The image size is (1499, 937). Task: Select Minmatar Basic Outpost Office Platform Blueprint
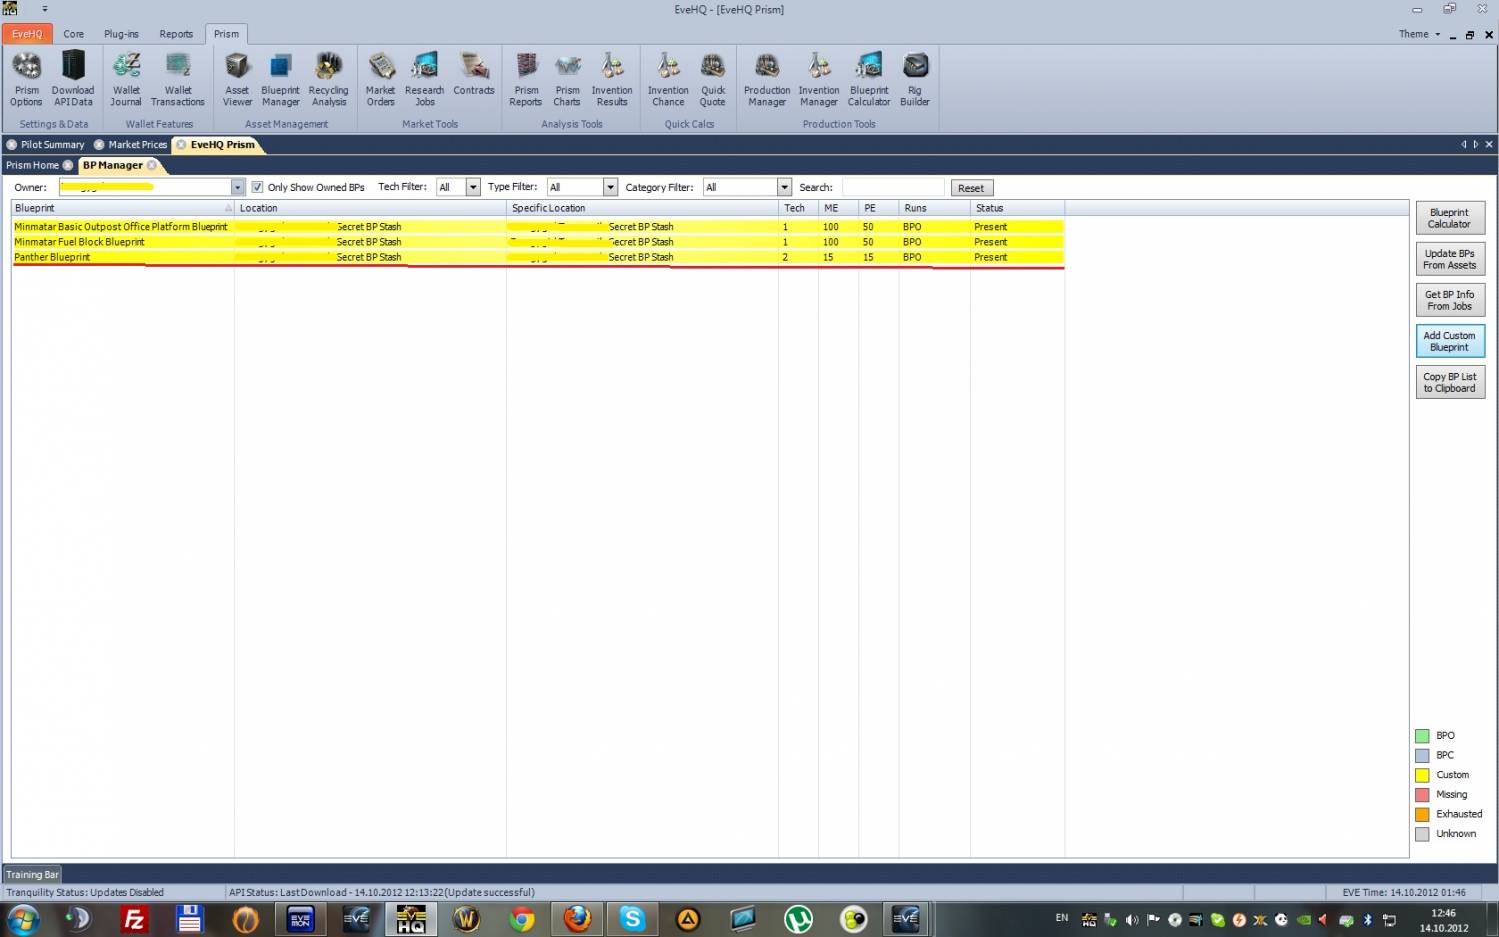538,227
